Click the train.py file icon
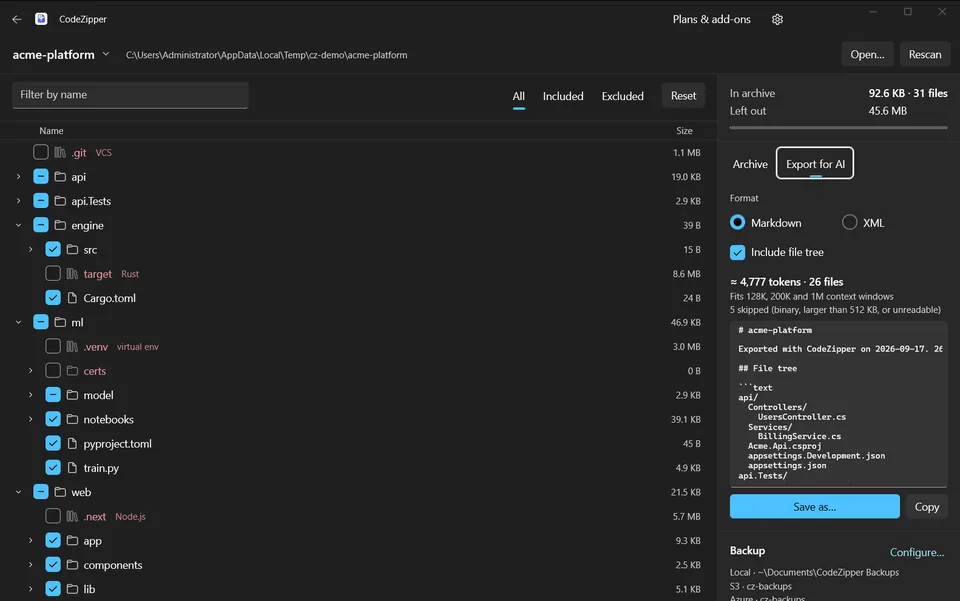The image size is (960, 601). point(72,468)
